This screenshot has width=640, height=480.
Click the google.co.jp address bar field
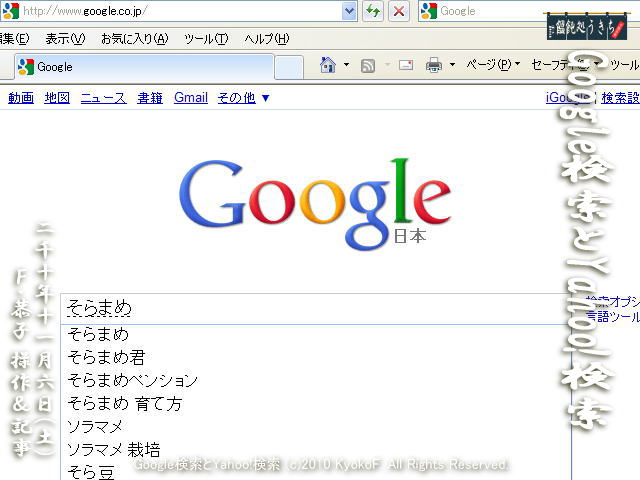[179, 11]
